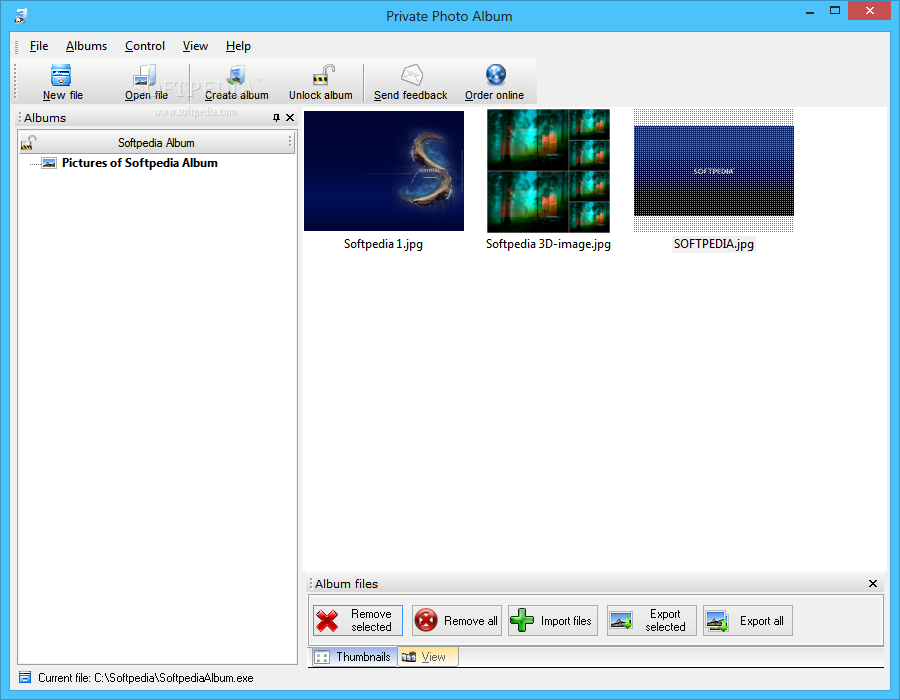This screenshot has height=700, width=900.
Task: Click the New file toolbar label
Action: tap(63, 95)
